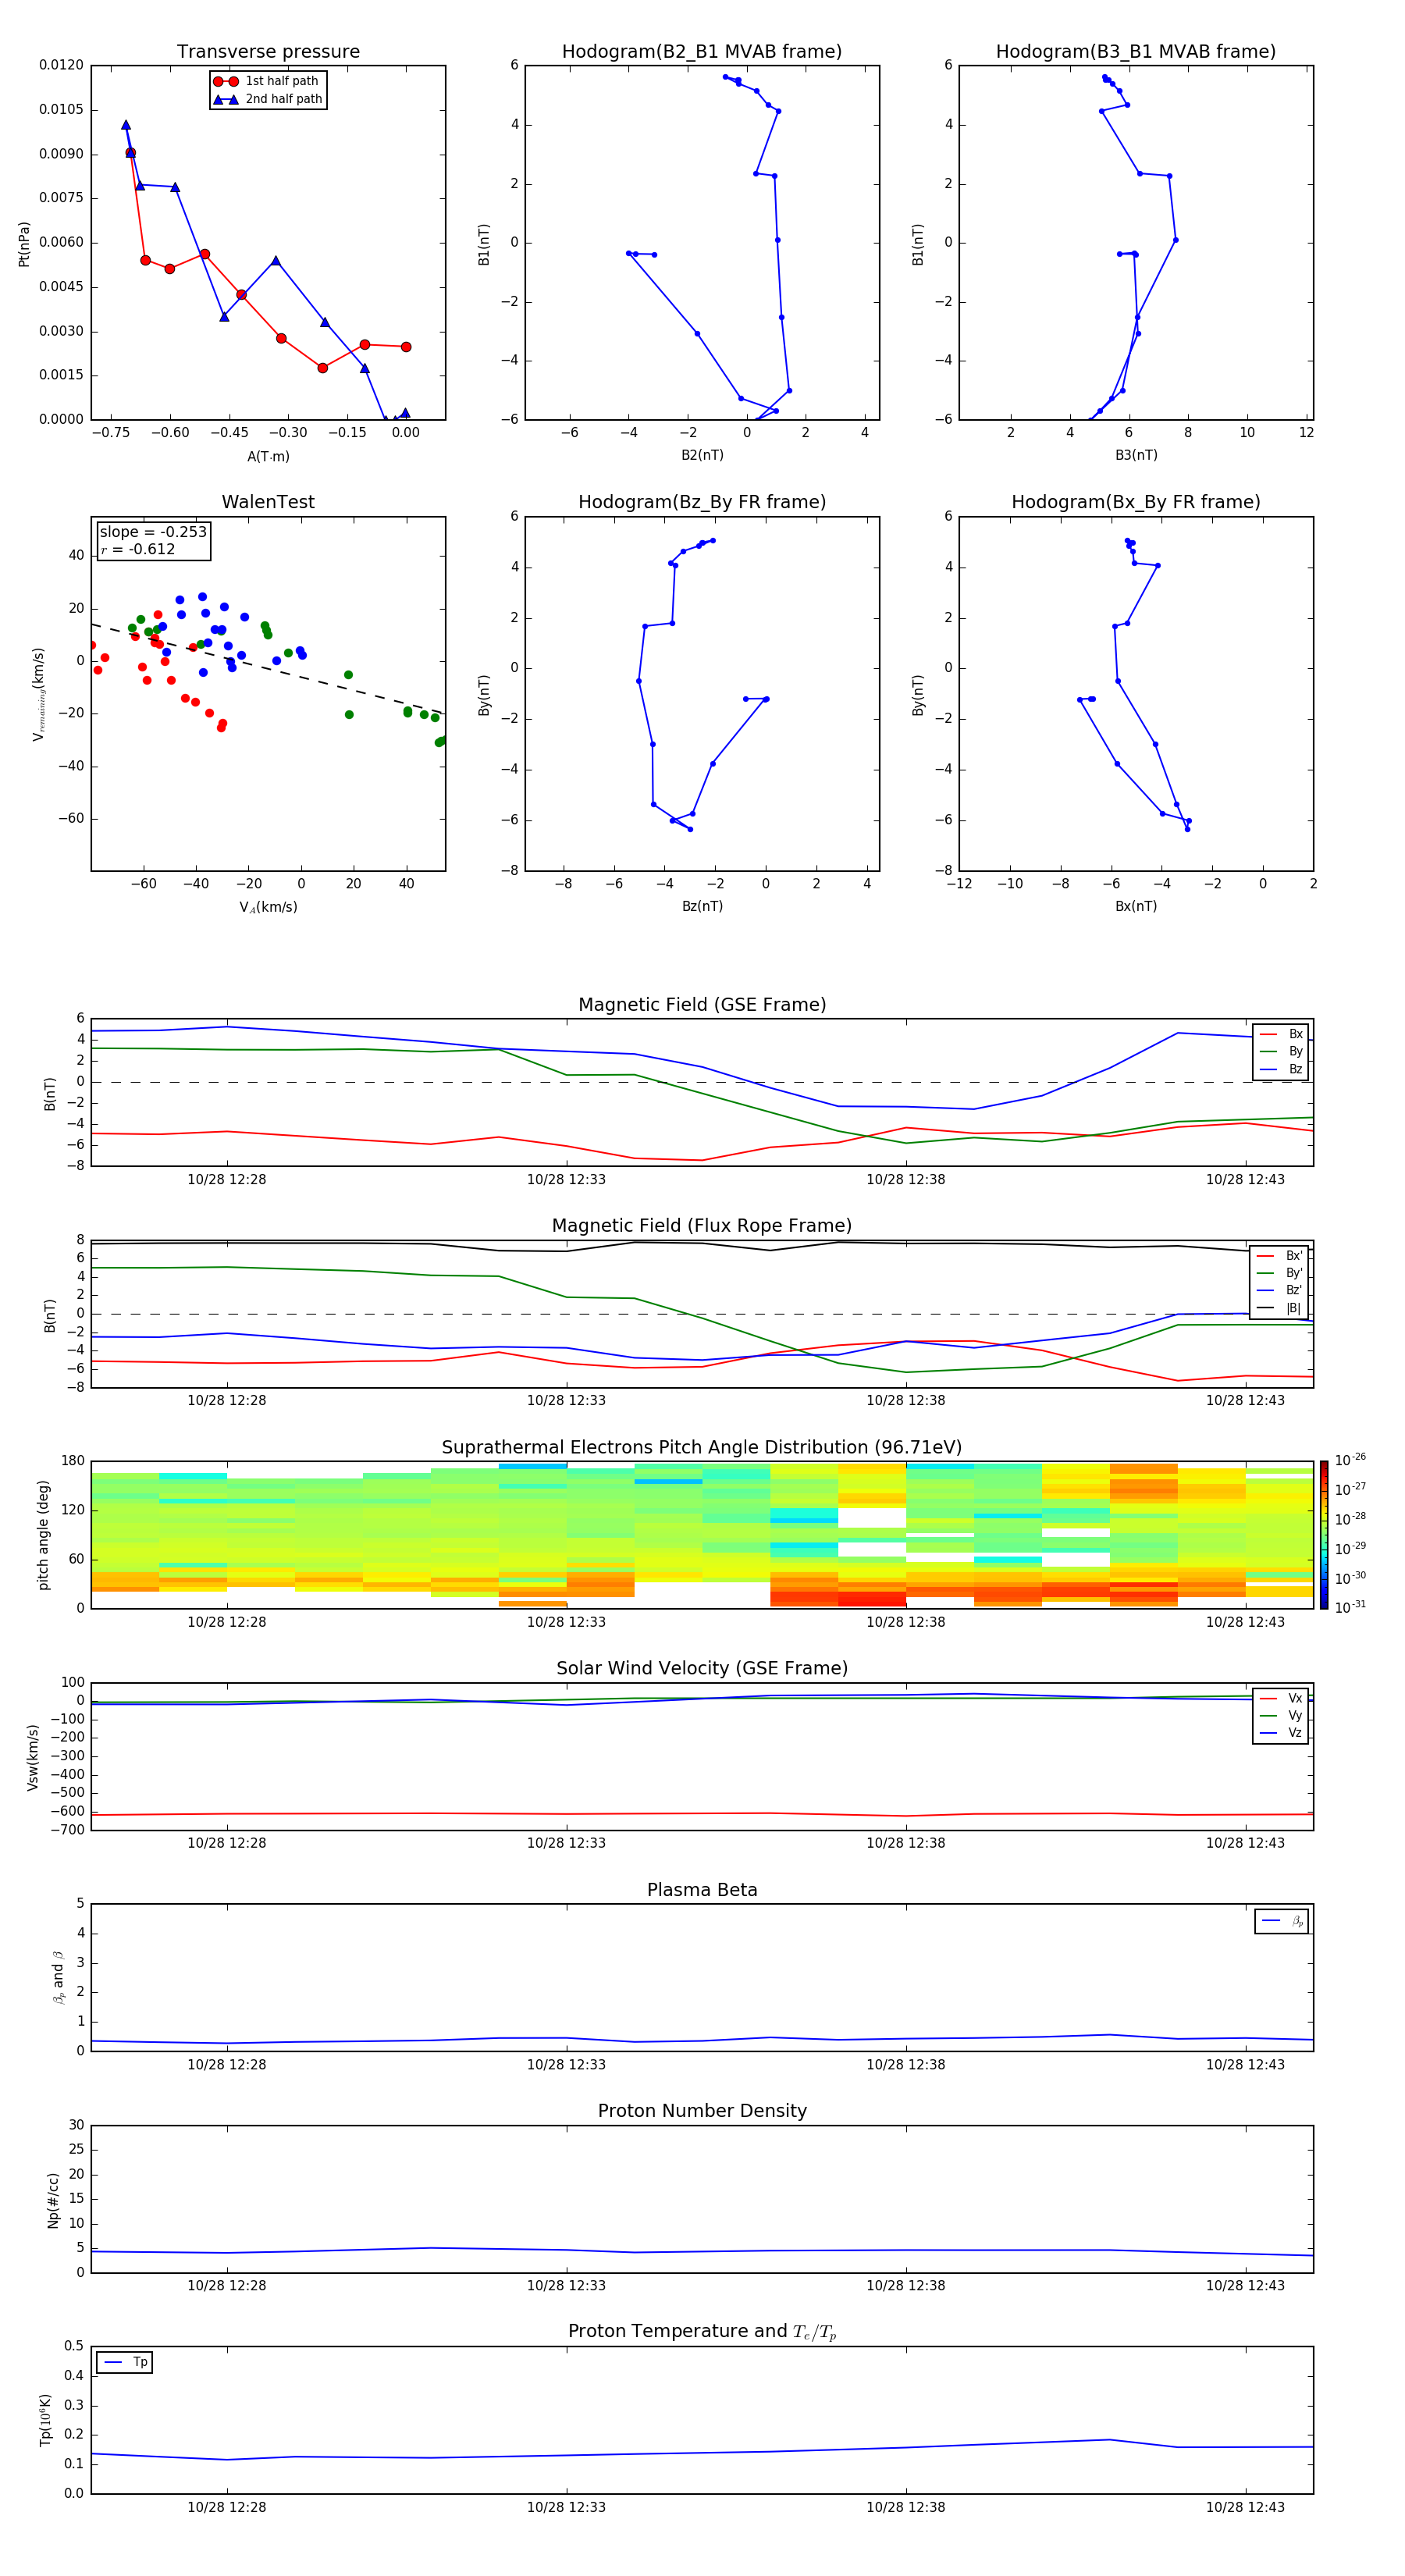Click the "pitch angle (deg)" axis label

click(x=43, y=1535)
